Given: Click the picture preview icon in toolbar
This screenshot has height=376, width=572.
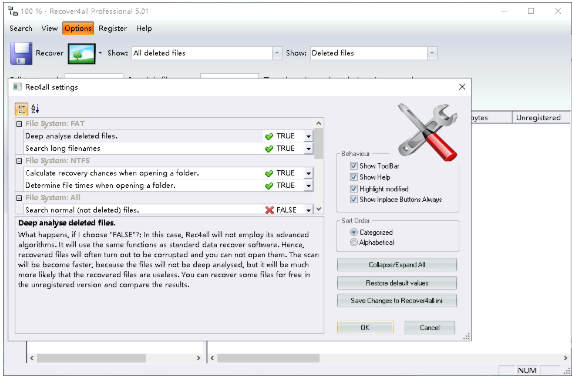Looking at the screenshot, I should point(82,54).
